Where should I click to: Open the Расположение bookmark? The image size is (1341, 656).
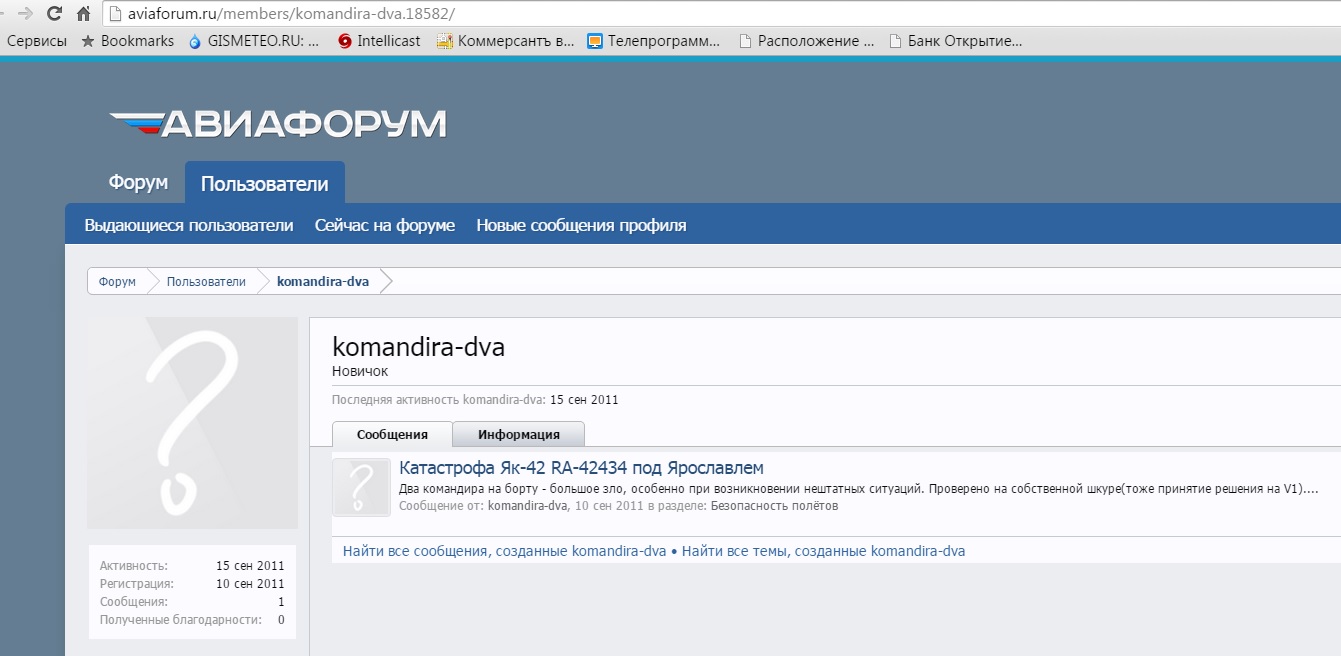(x=806, y=41)
